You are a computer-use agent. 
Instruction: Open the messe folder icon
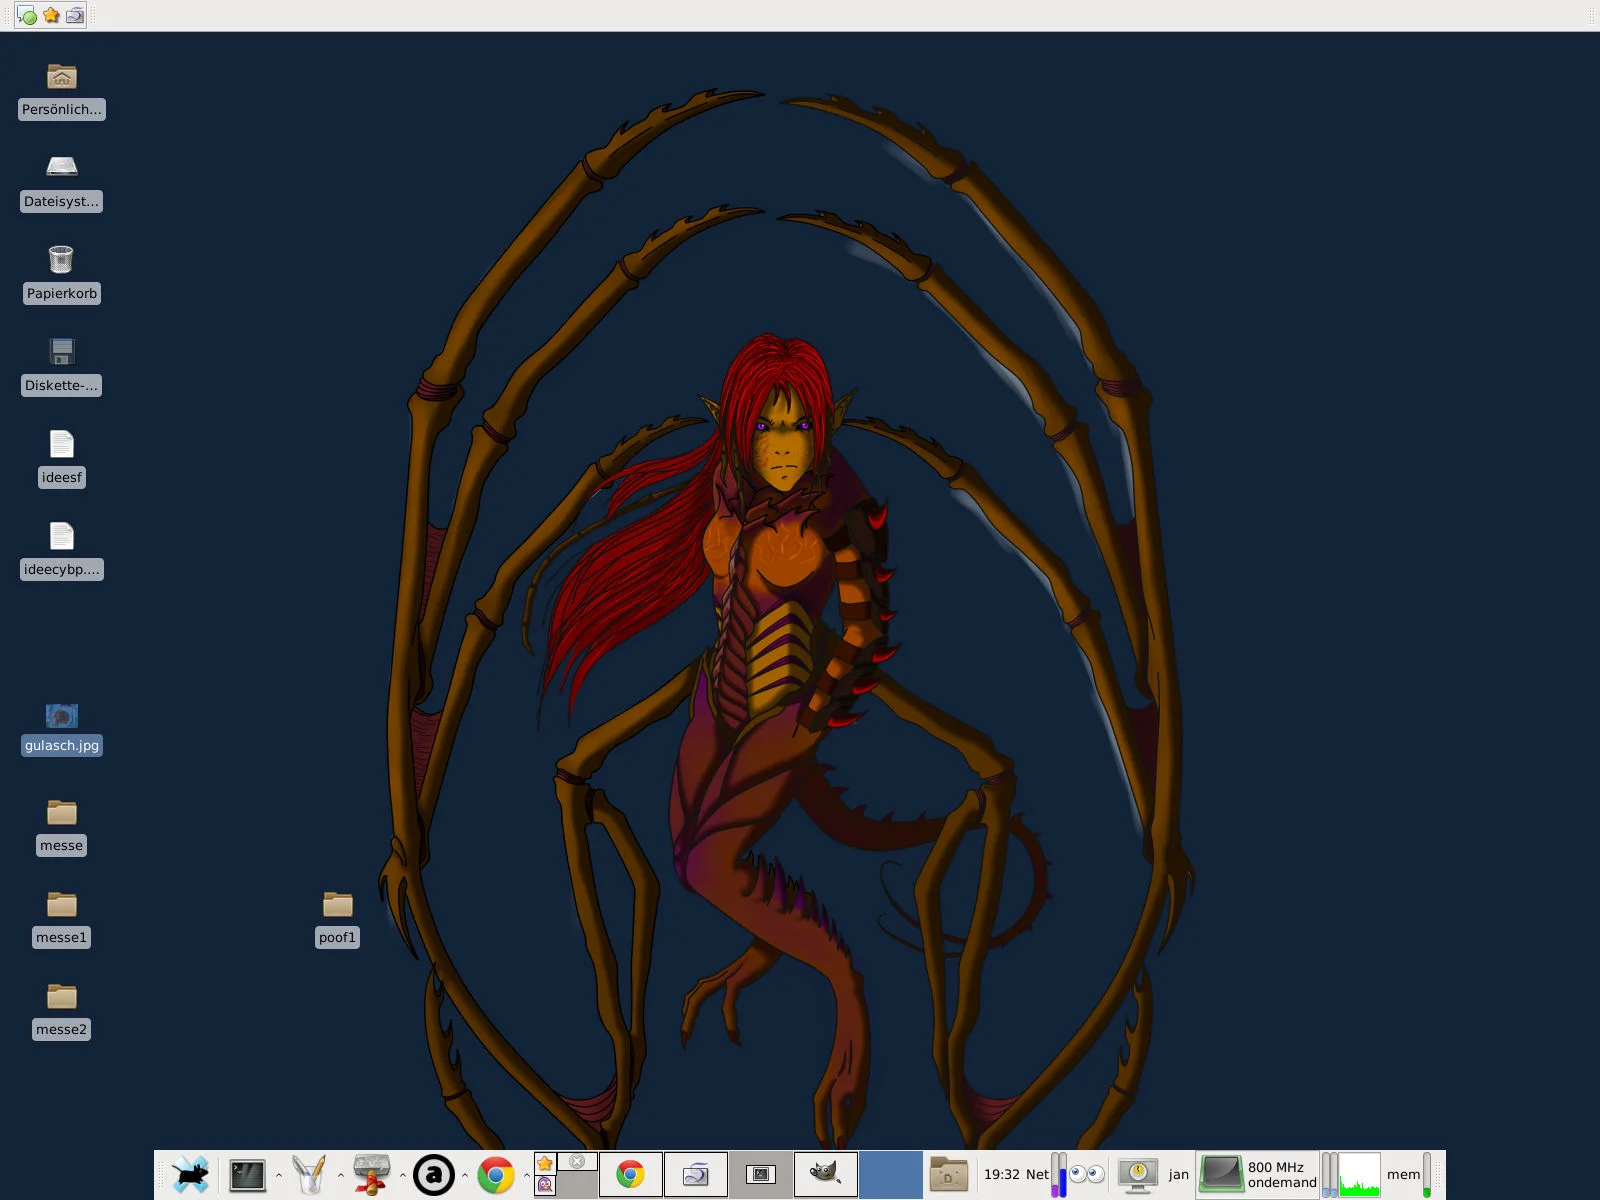tap(62, 812)
